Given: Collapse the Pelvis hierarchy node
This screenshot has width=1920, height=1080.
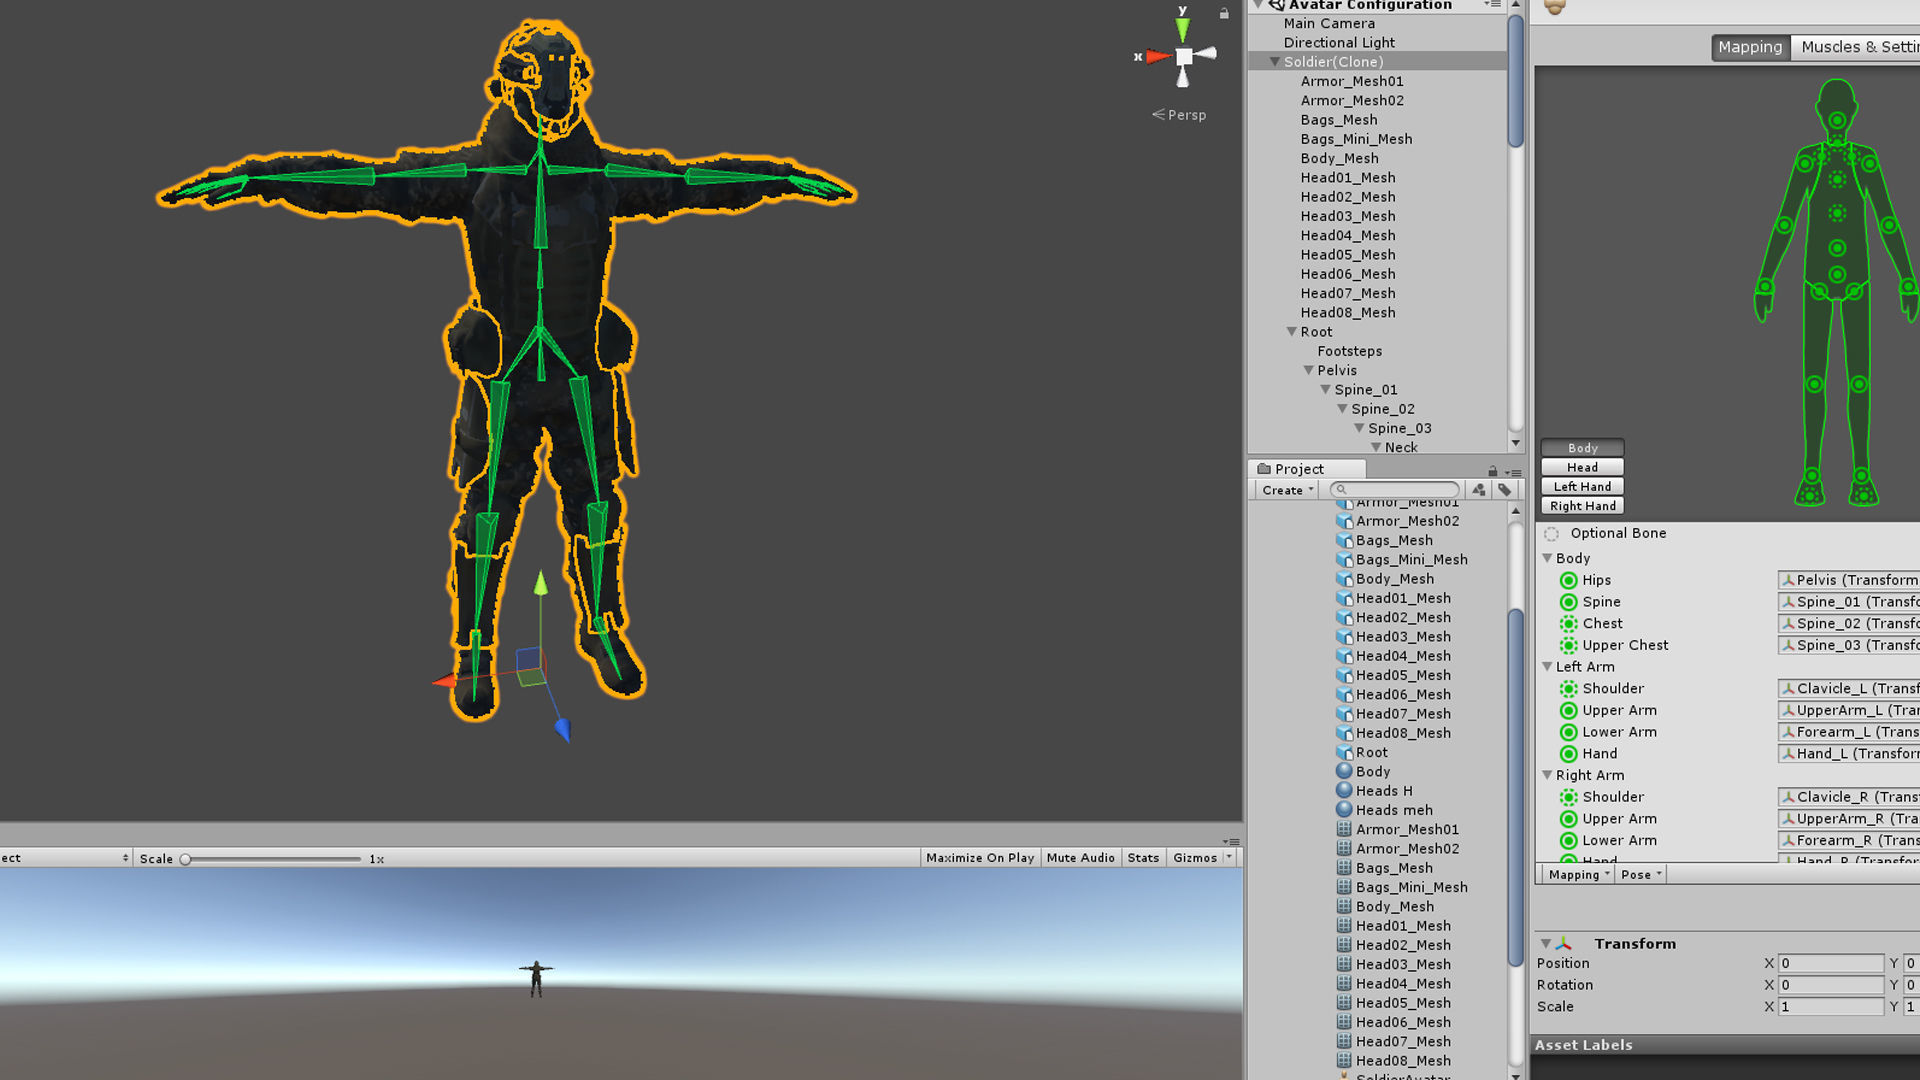Looking at the screenshot, I should (1308, 371).
